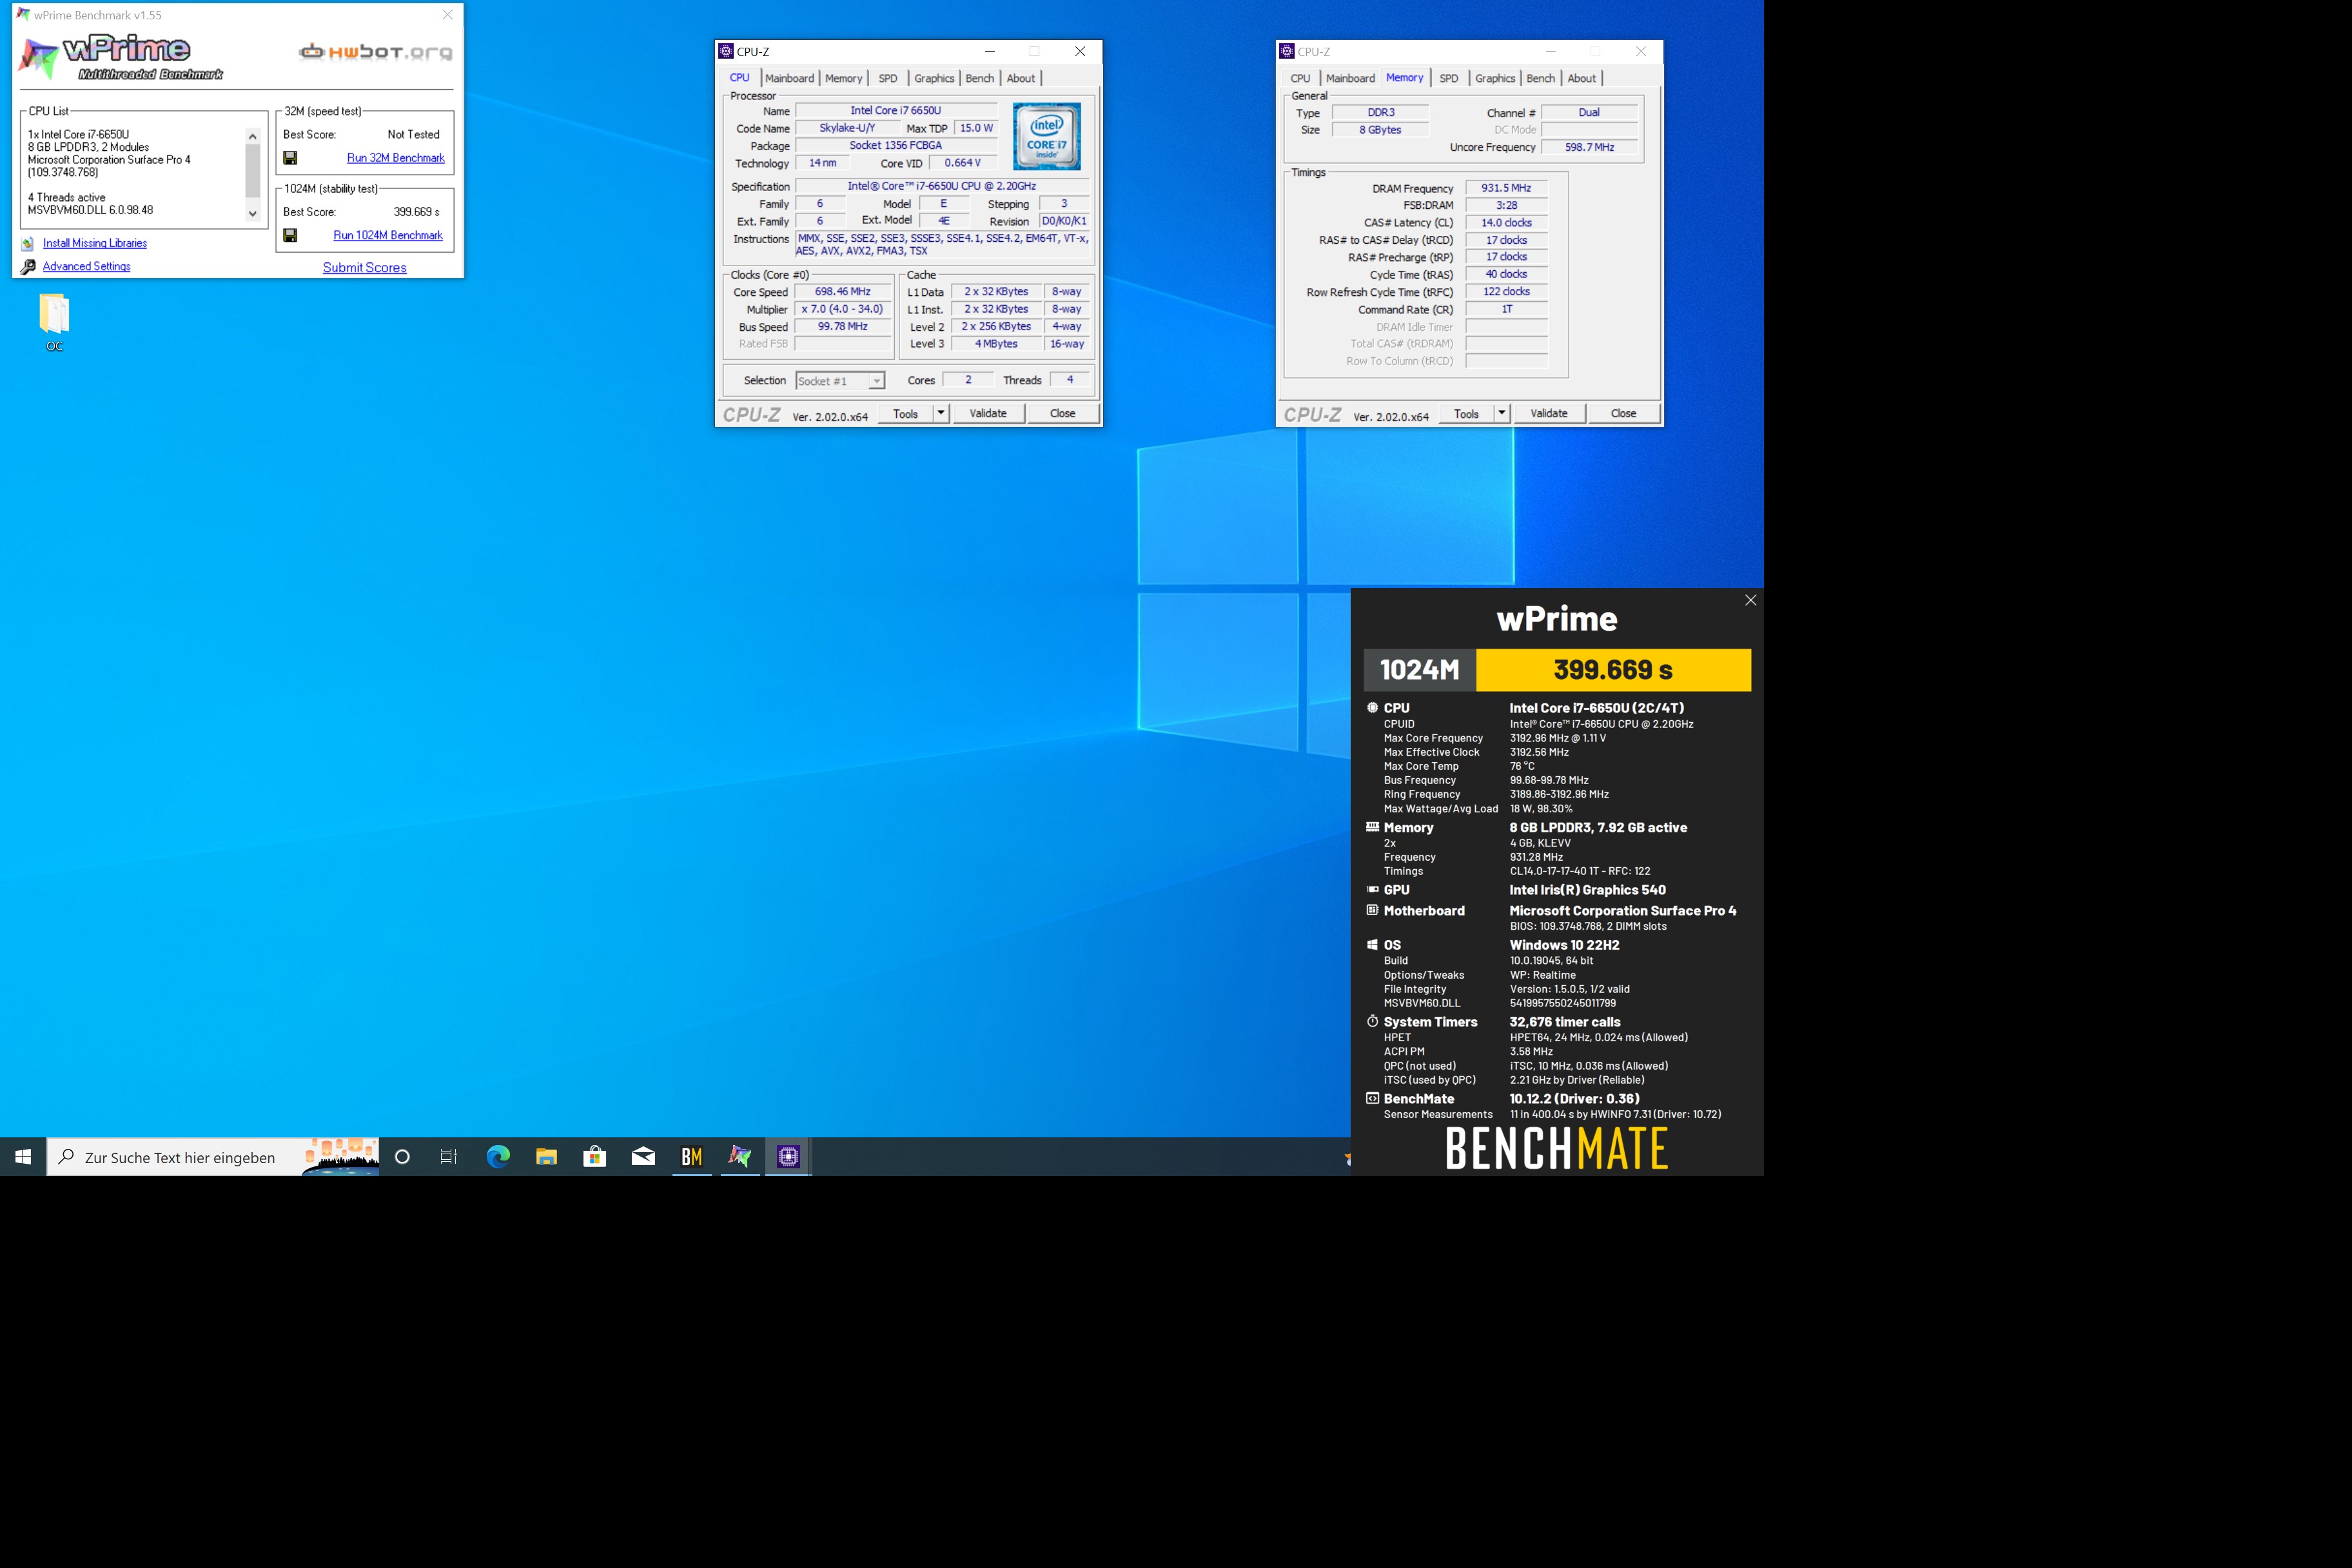Click Validate button in left CPU-Z window
2352x1568 pixels.
[x=988, y=413]
